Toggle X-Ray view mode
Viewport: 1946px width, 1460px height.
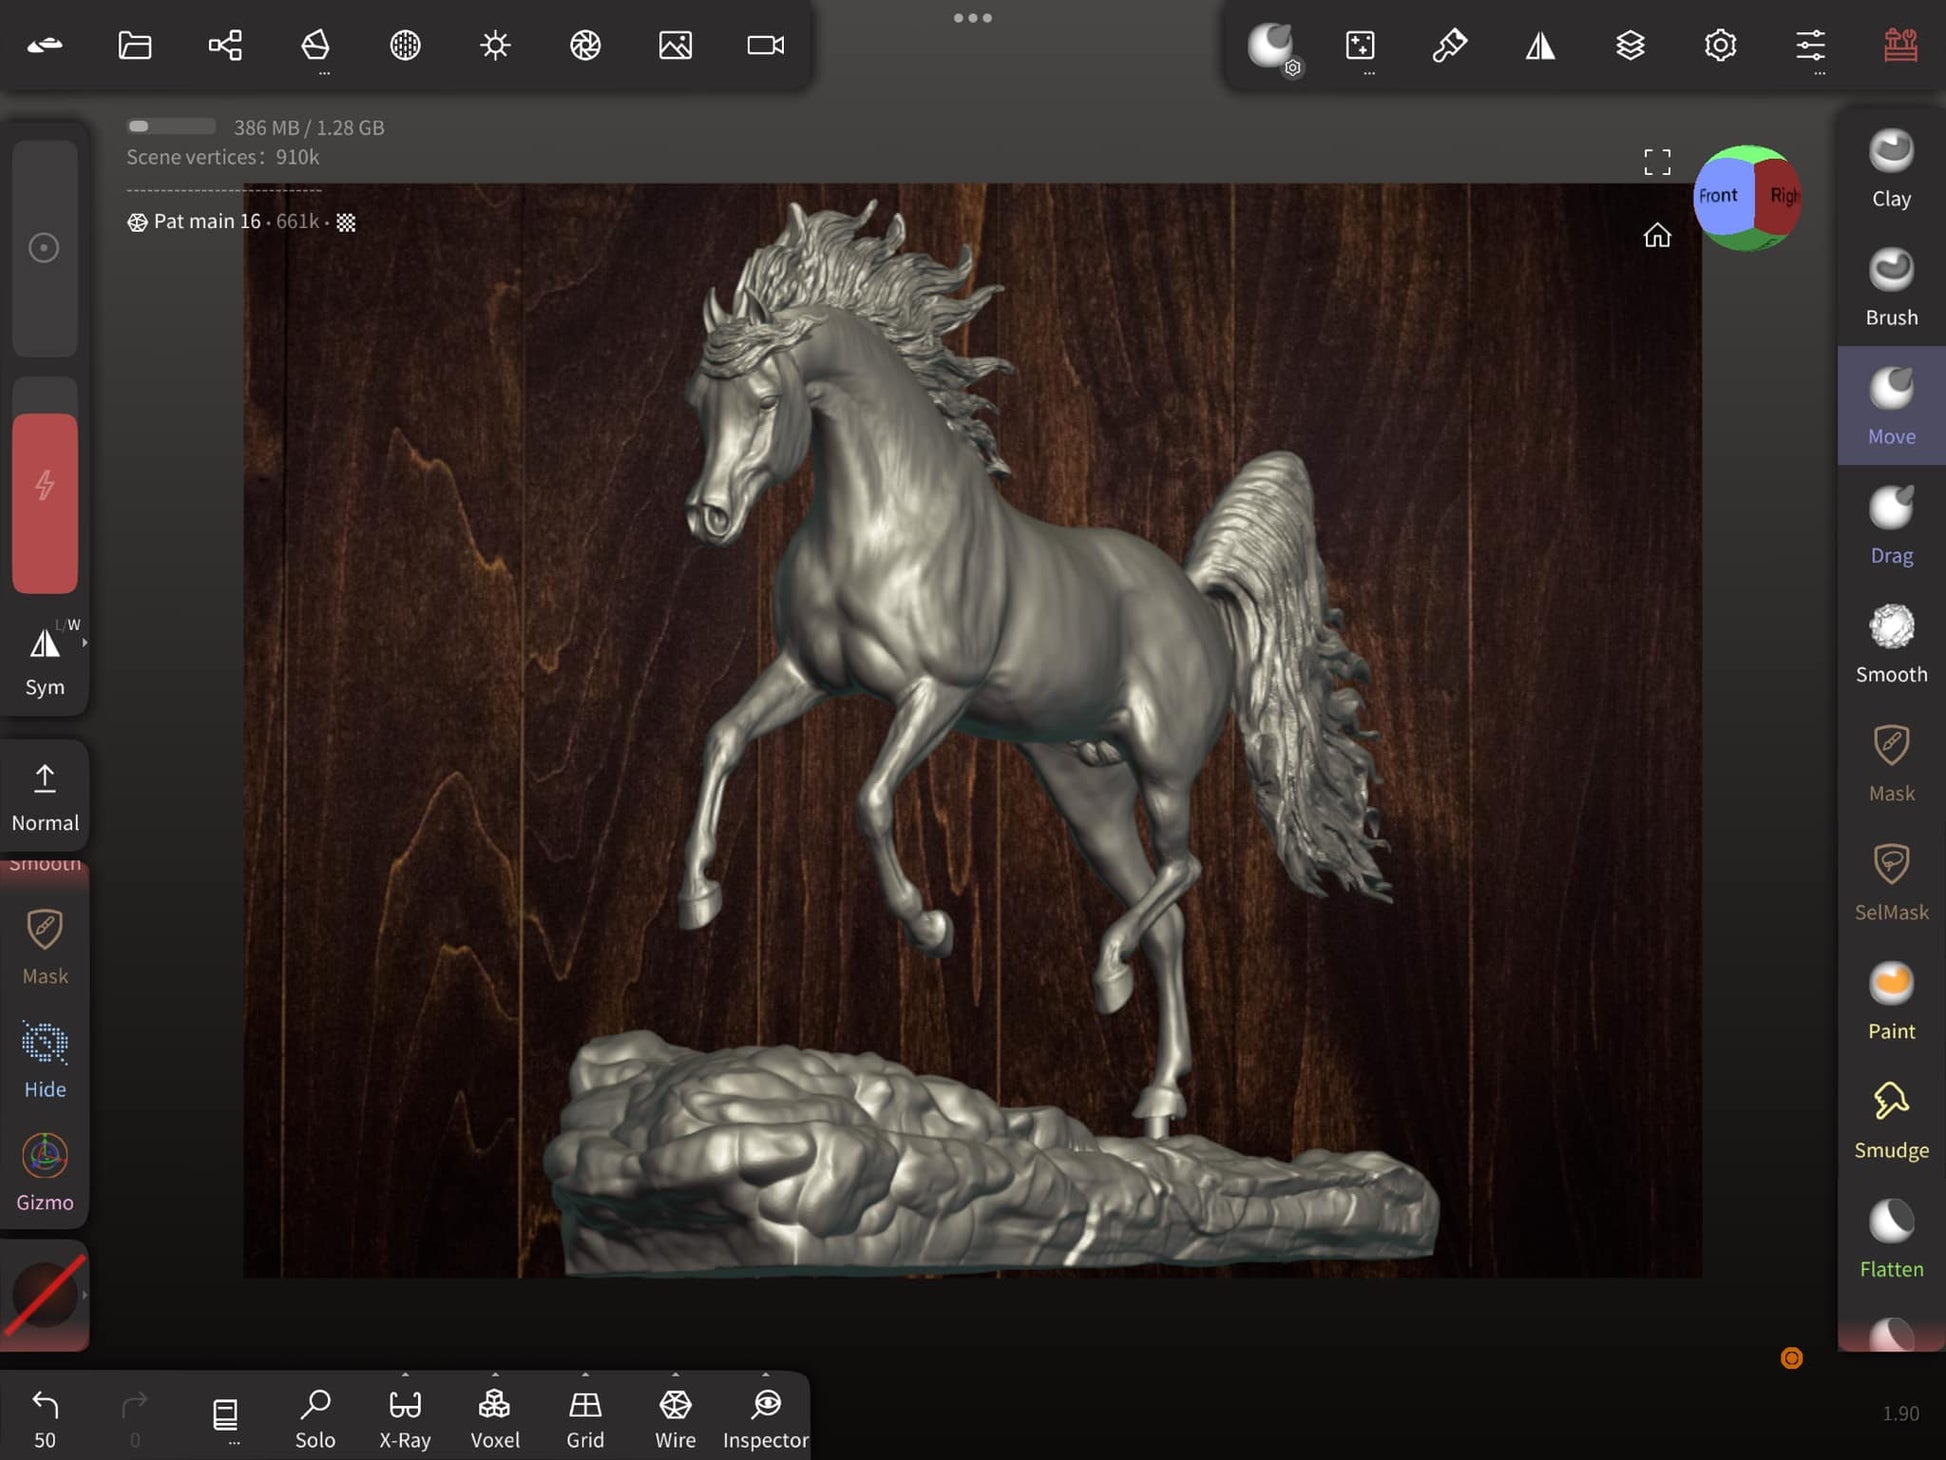point(405,1418)
